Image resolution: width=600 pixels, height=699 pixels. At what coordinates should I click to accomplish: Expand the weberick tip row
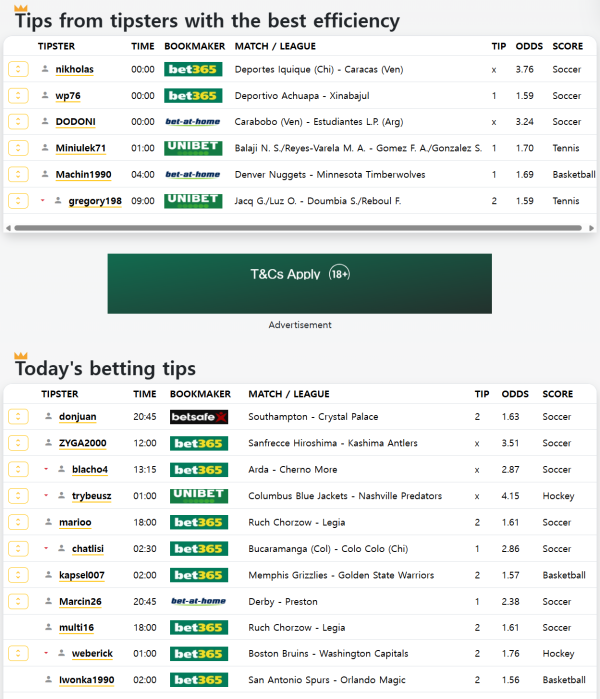point(18,654)
